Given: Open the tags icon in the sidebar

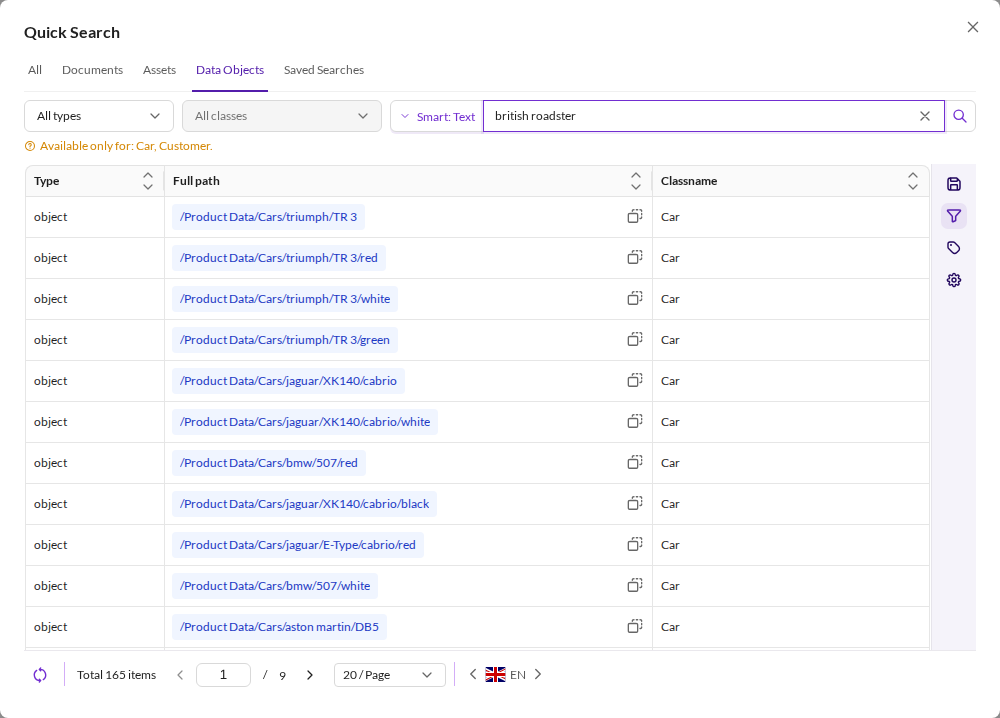Looking at the screenshot, I should 953,248.
